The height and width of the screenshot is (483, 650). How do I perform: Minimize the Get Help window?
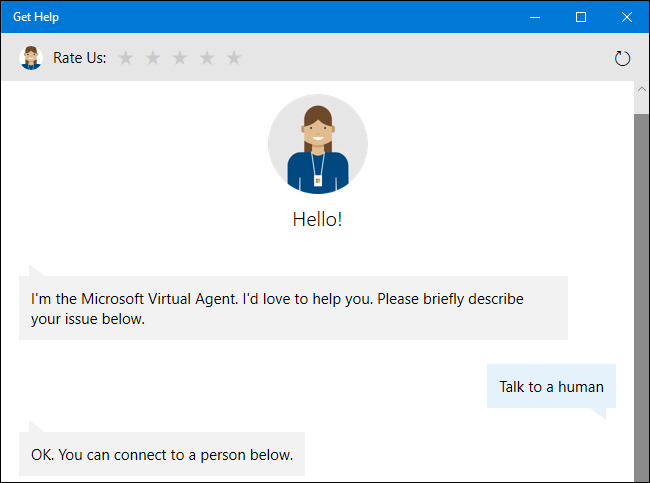(537, 16)
